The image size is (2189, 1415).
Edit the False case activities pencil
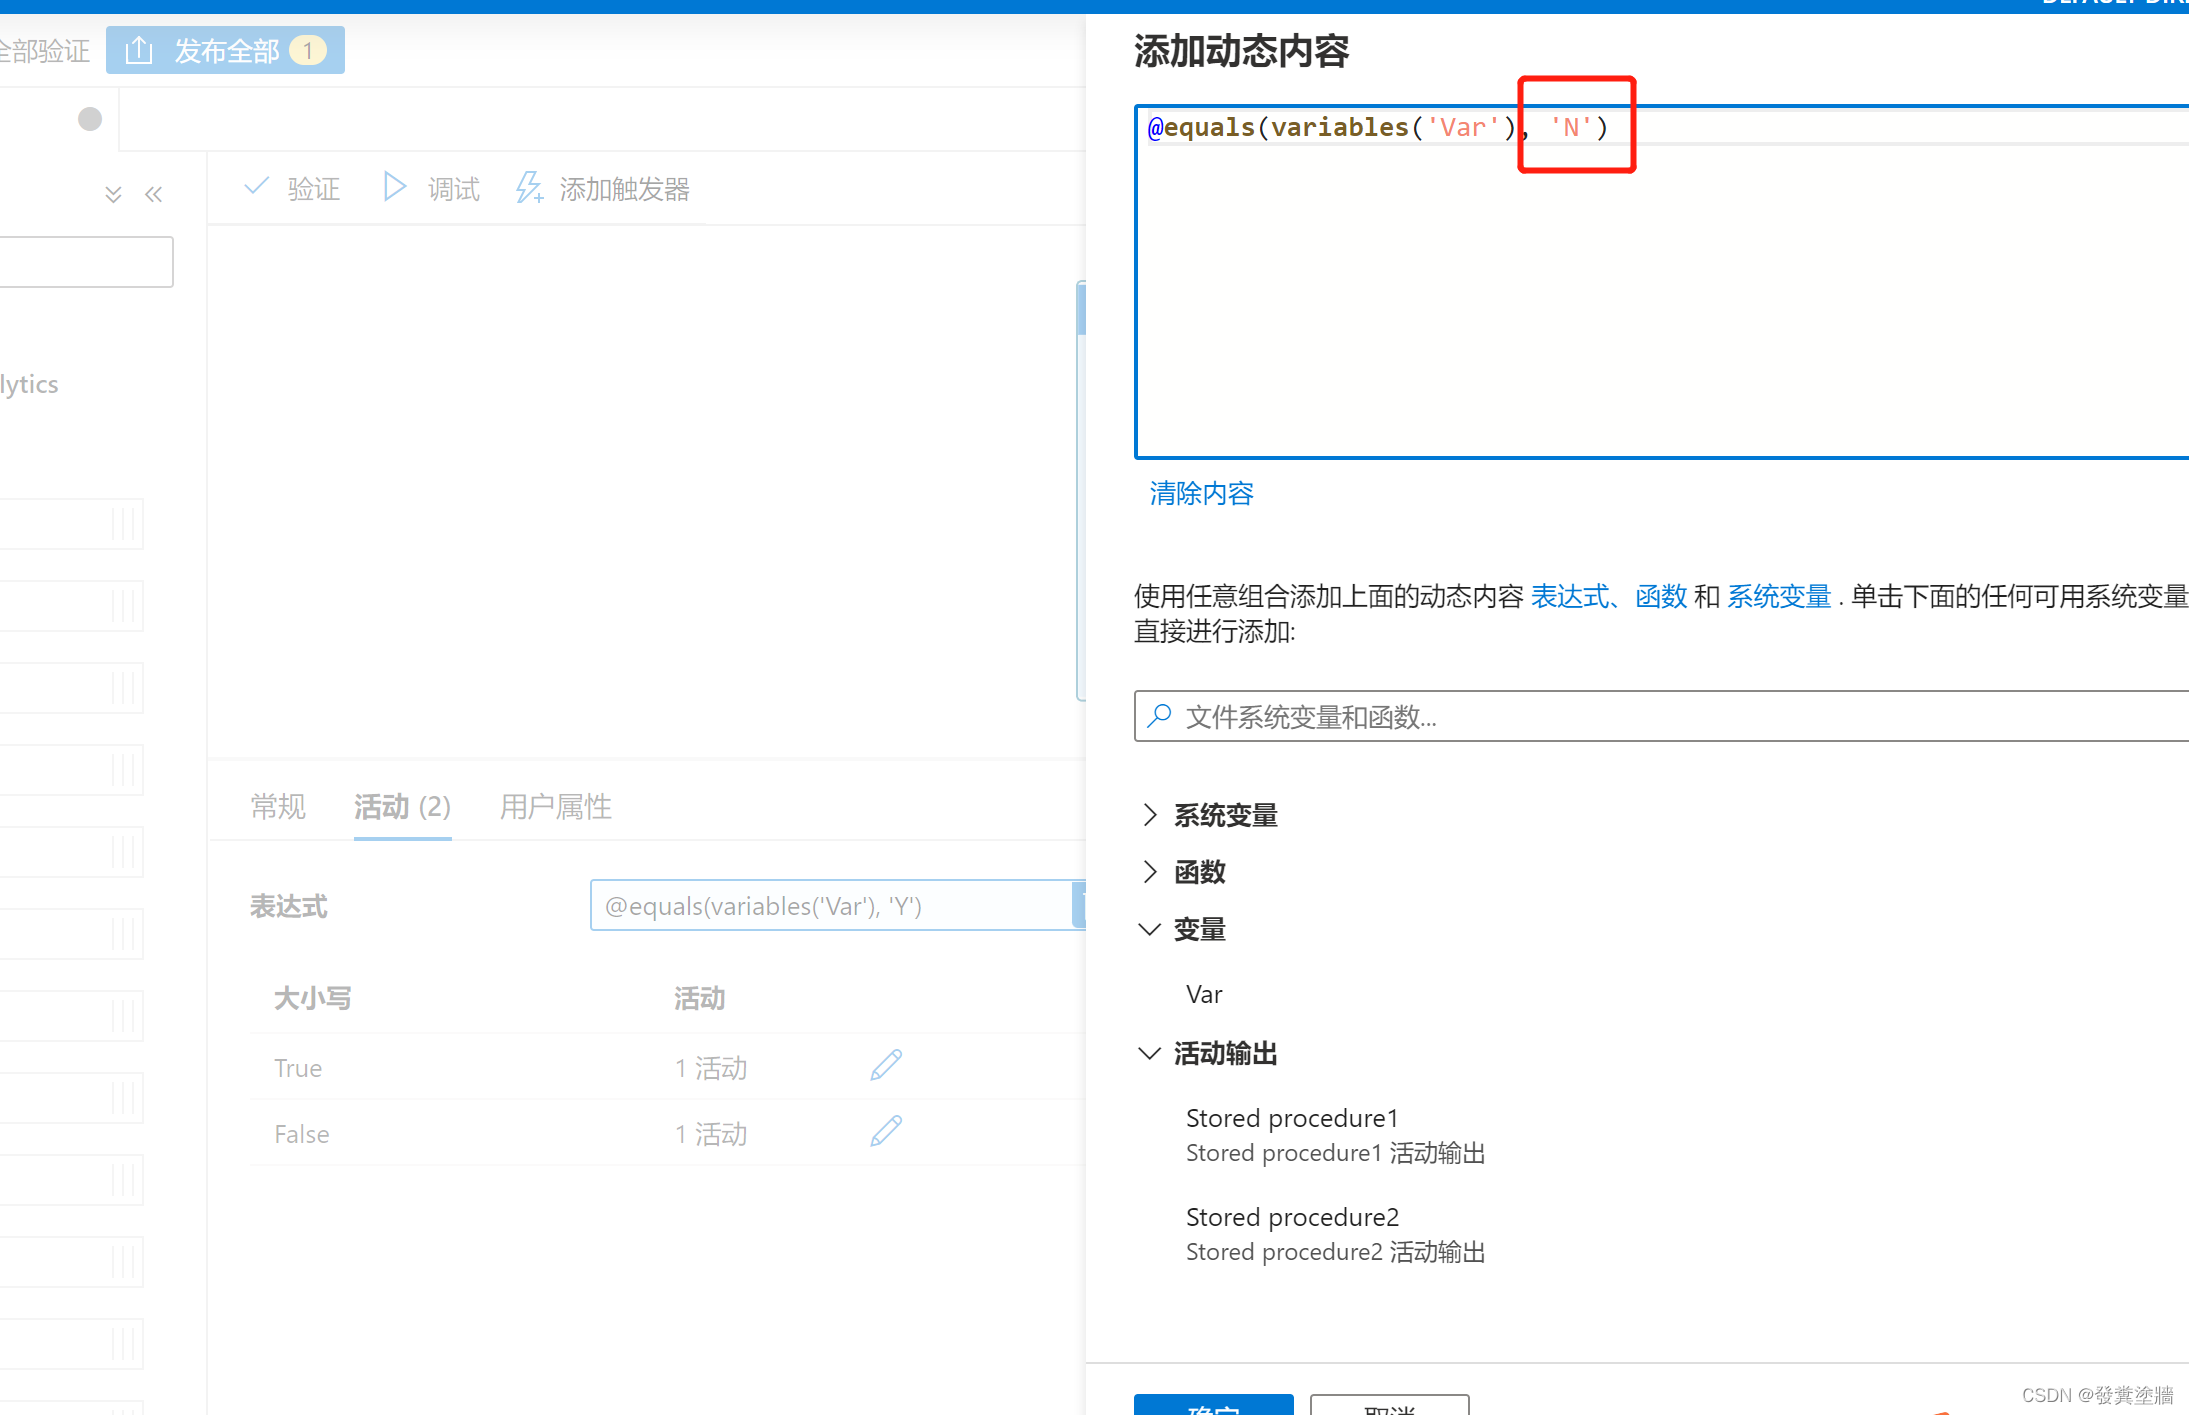886,1131
